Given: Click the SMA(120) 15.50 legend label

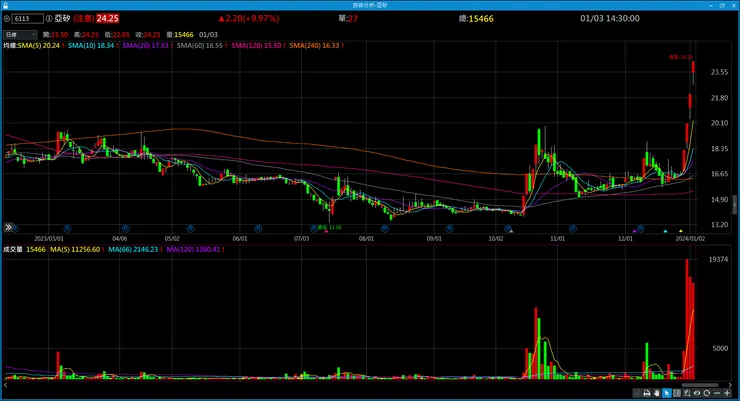Looking at the screenshot, I should (x=256, y=46).
